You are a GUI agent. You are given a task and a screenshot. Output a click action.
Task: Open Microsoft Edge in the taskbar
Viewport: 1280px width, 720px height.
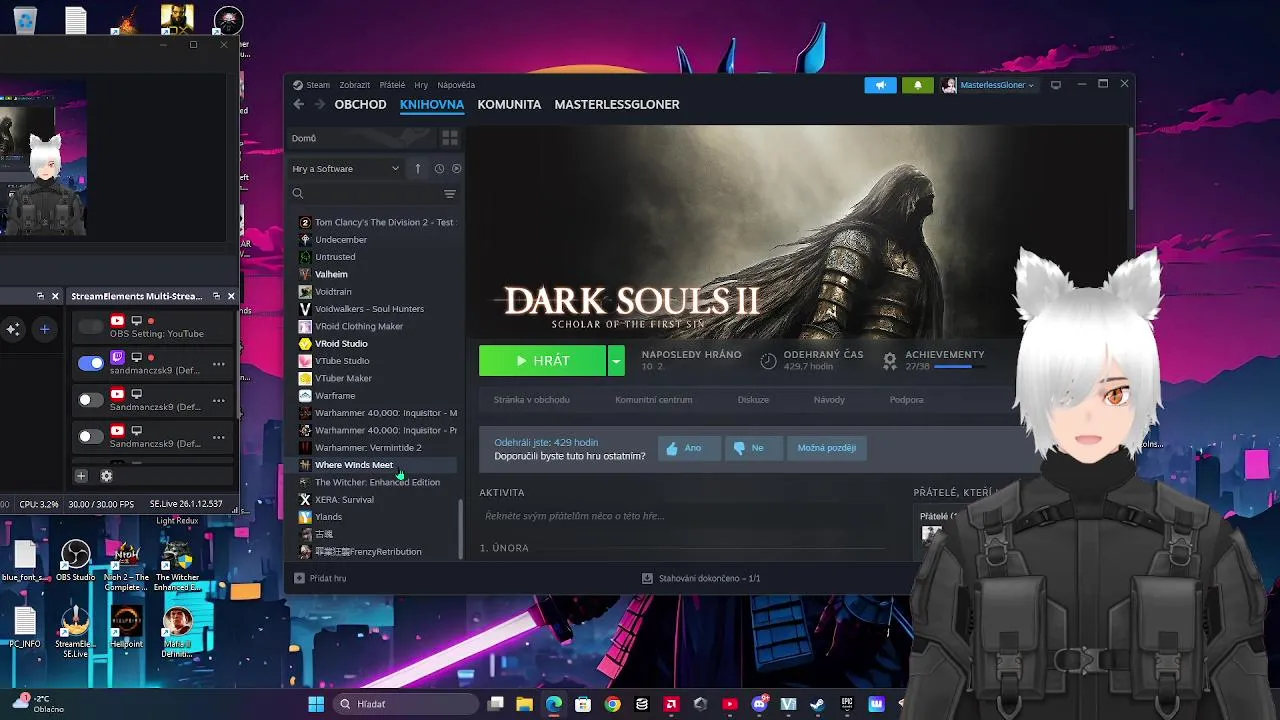554,704
